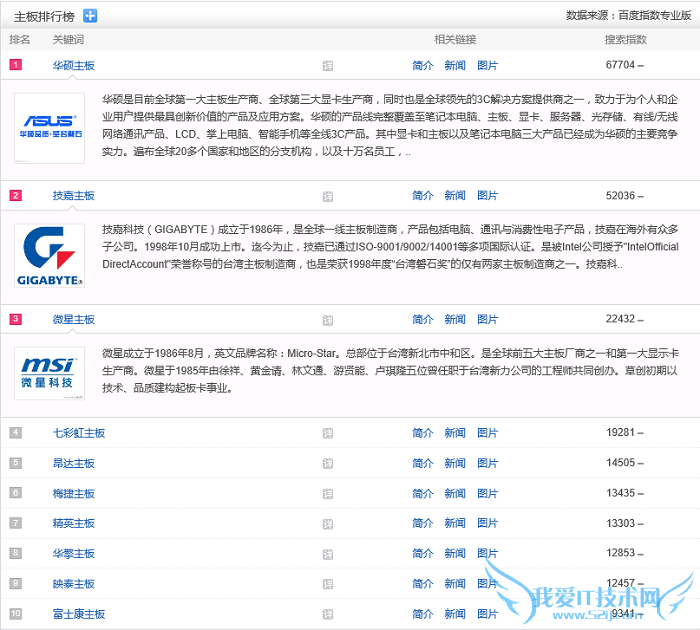Viewport: 700px width, 630px height.
Task: Open the 映泰主板 keyword link
Action: [74, 584]
